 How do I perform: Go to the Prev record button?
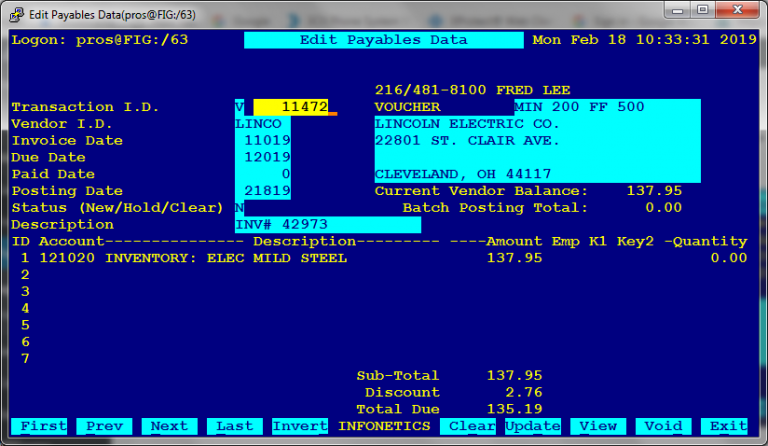(103, 426)
